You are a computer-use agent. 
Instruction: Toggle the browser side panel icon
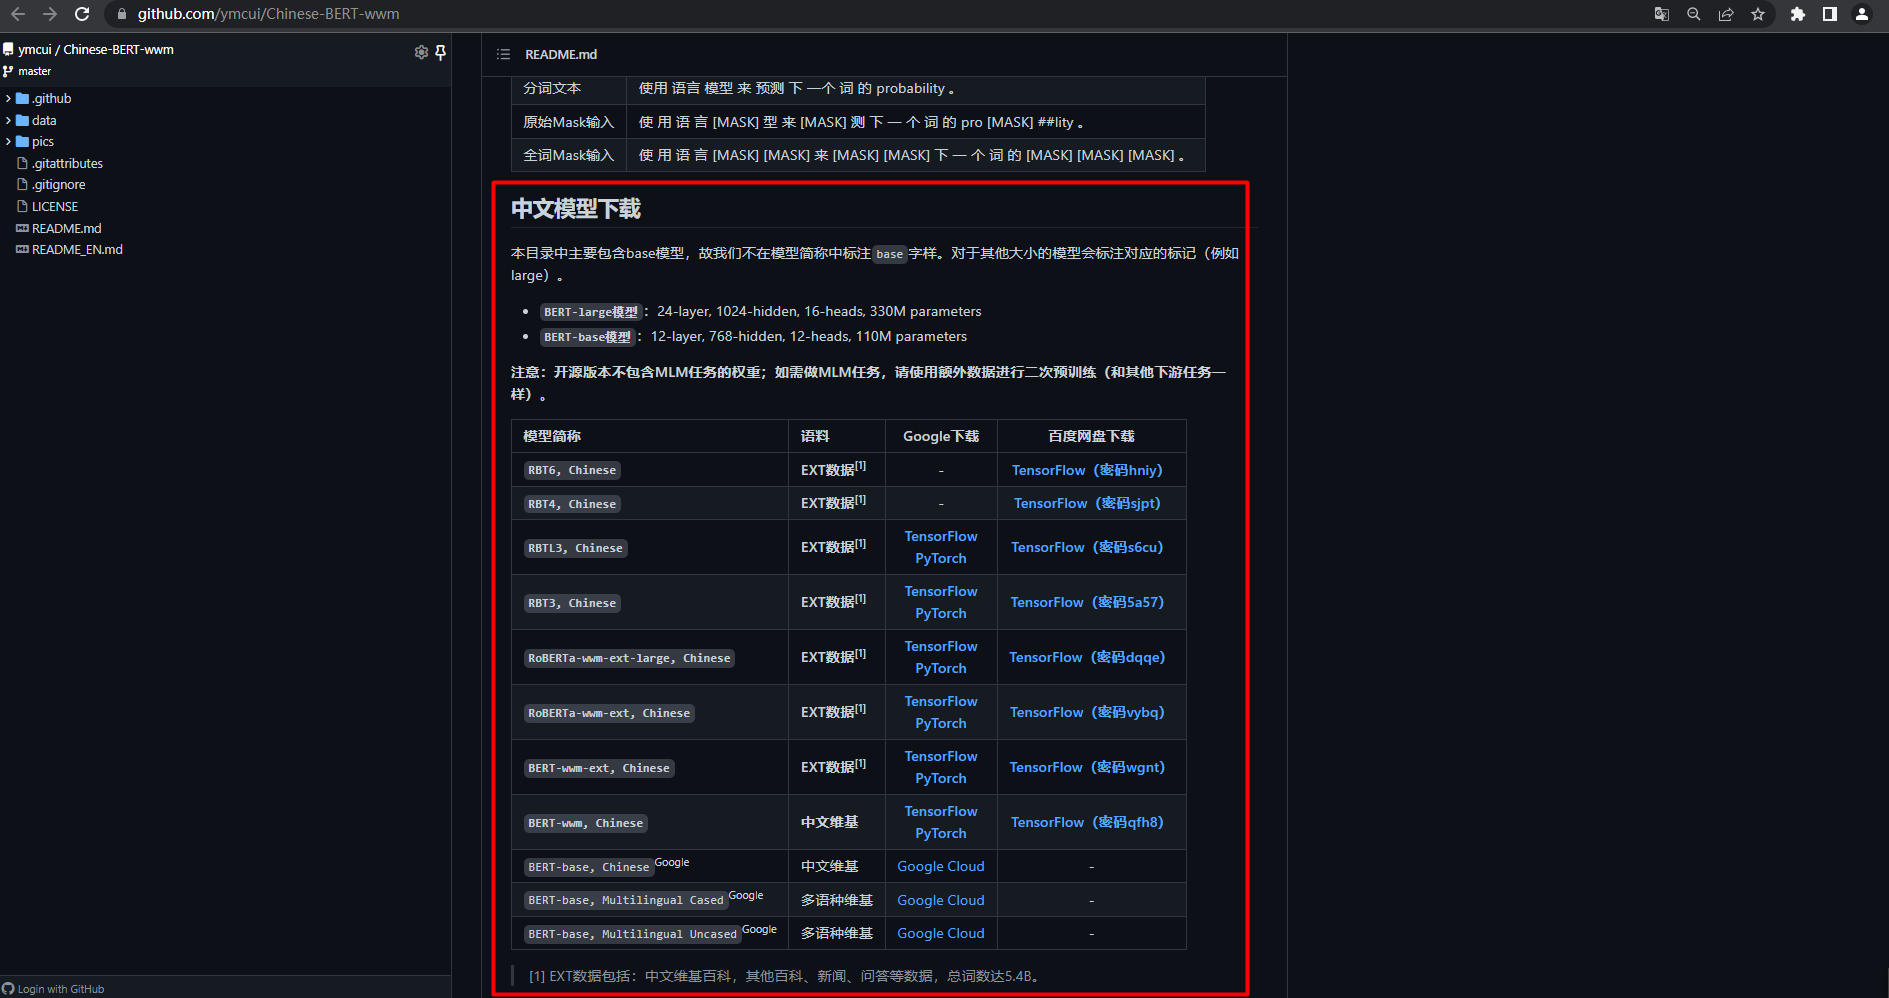1830,14
